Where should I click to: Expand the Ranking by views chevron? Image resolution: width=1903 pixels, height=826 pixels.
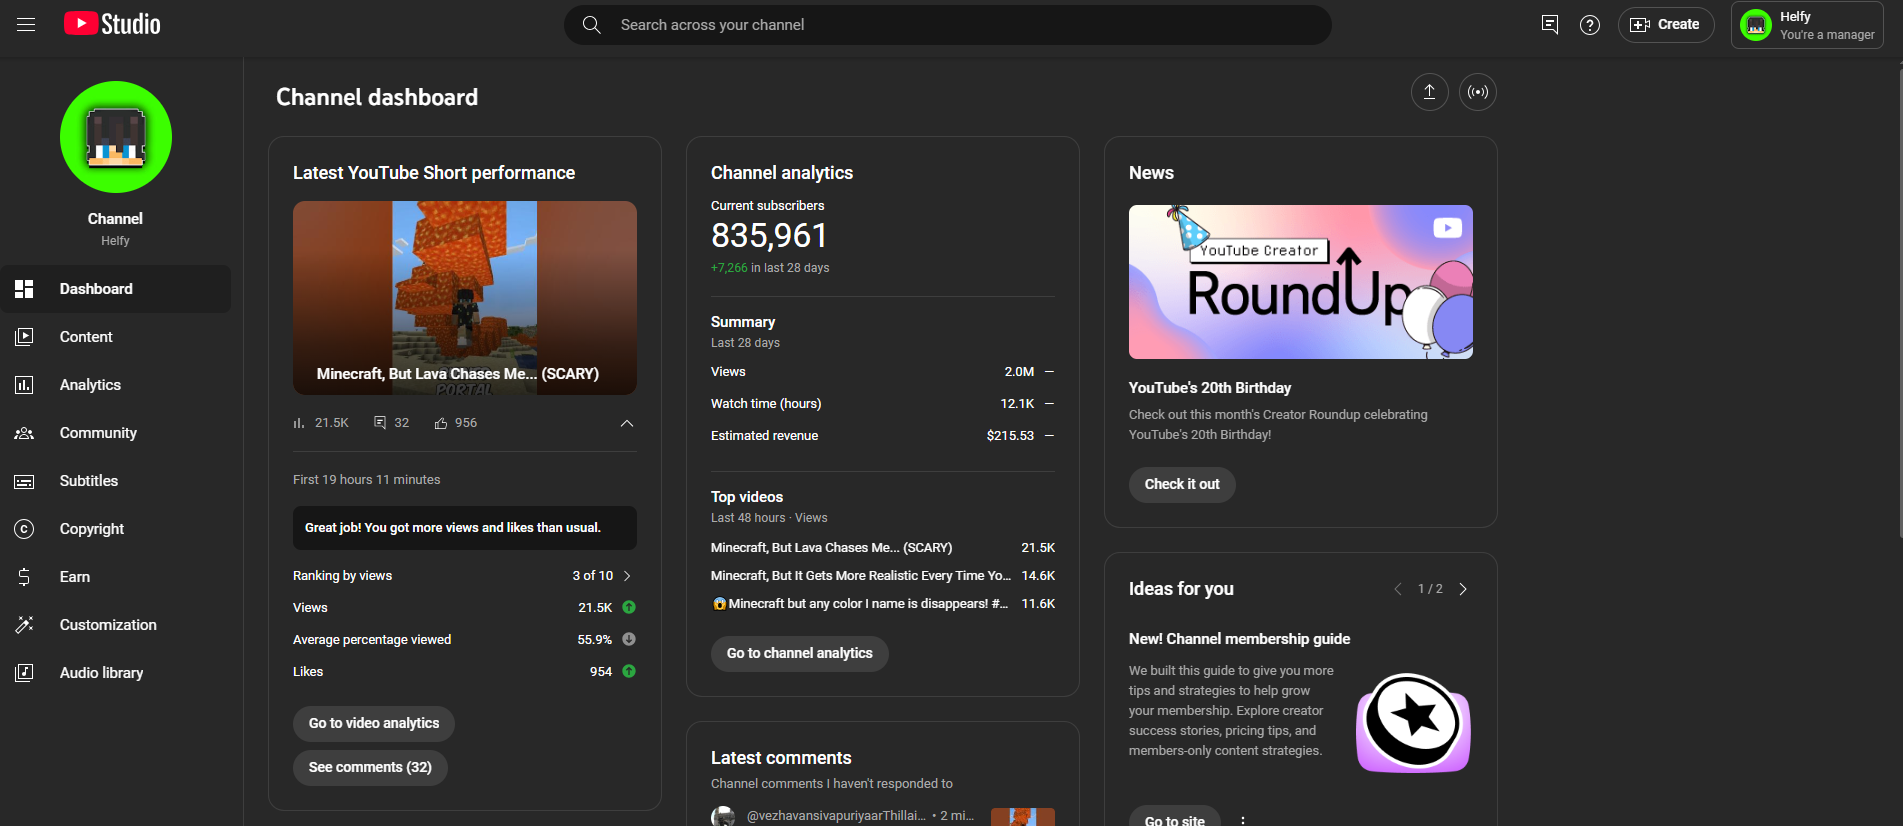(x=627, y=576)
